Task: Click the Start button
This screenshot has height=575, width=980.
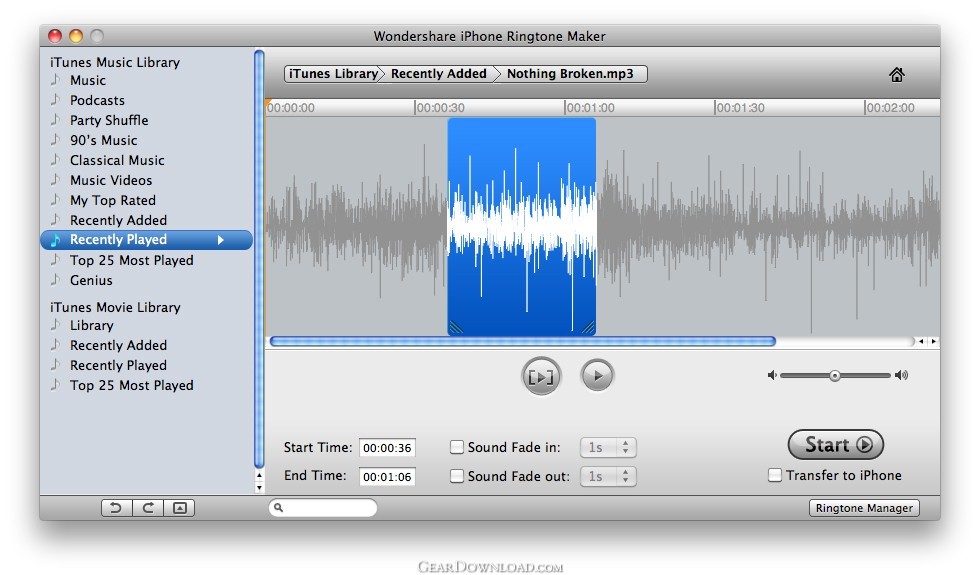Action: coord(836,445)
